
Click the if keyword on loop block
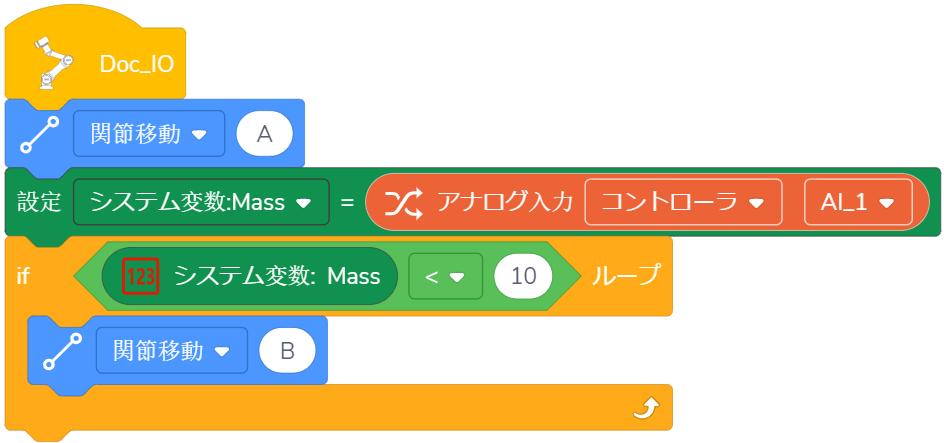(x=22, y=276)
